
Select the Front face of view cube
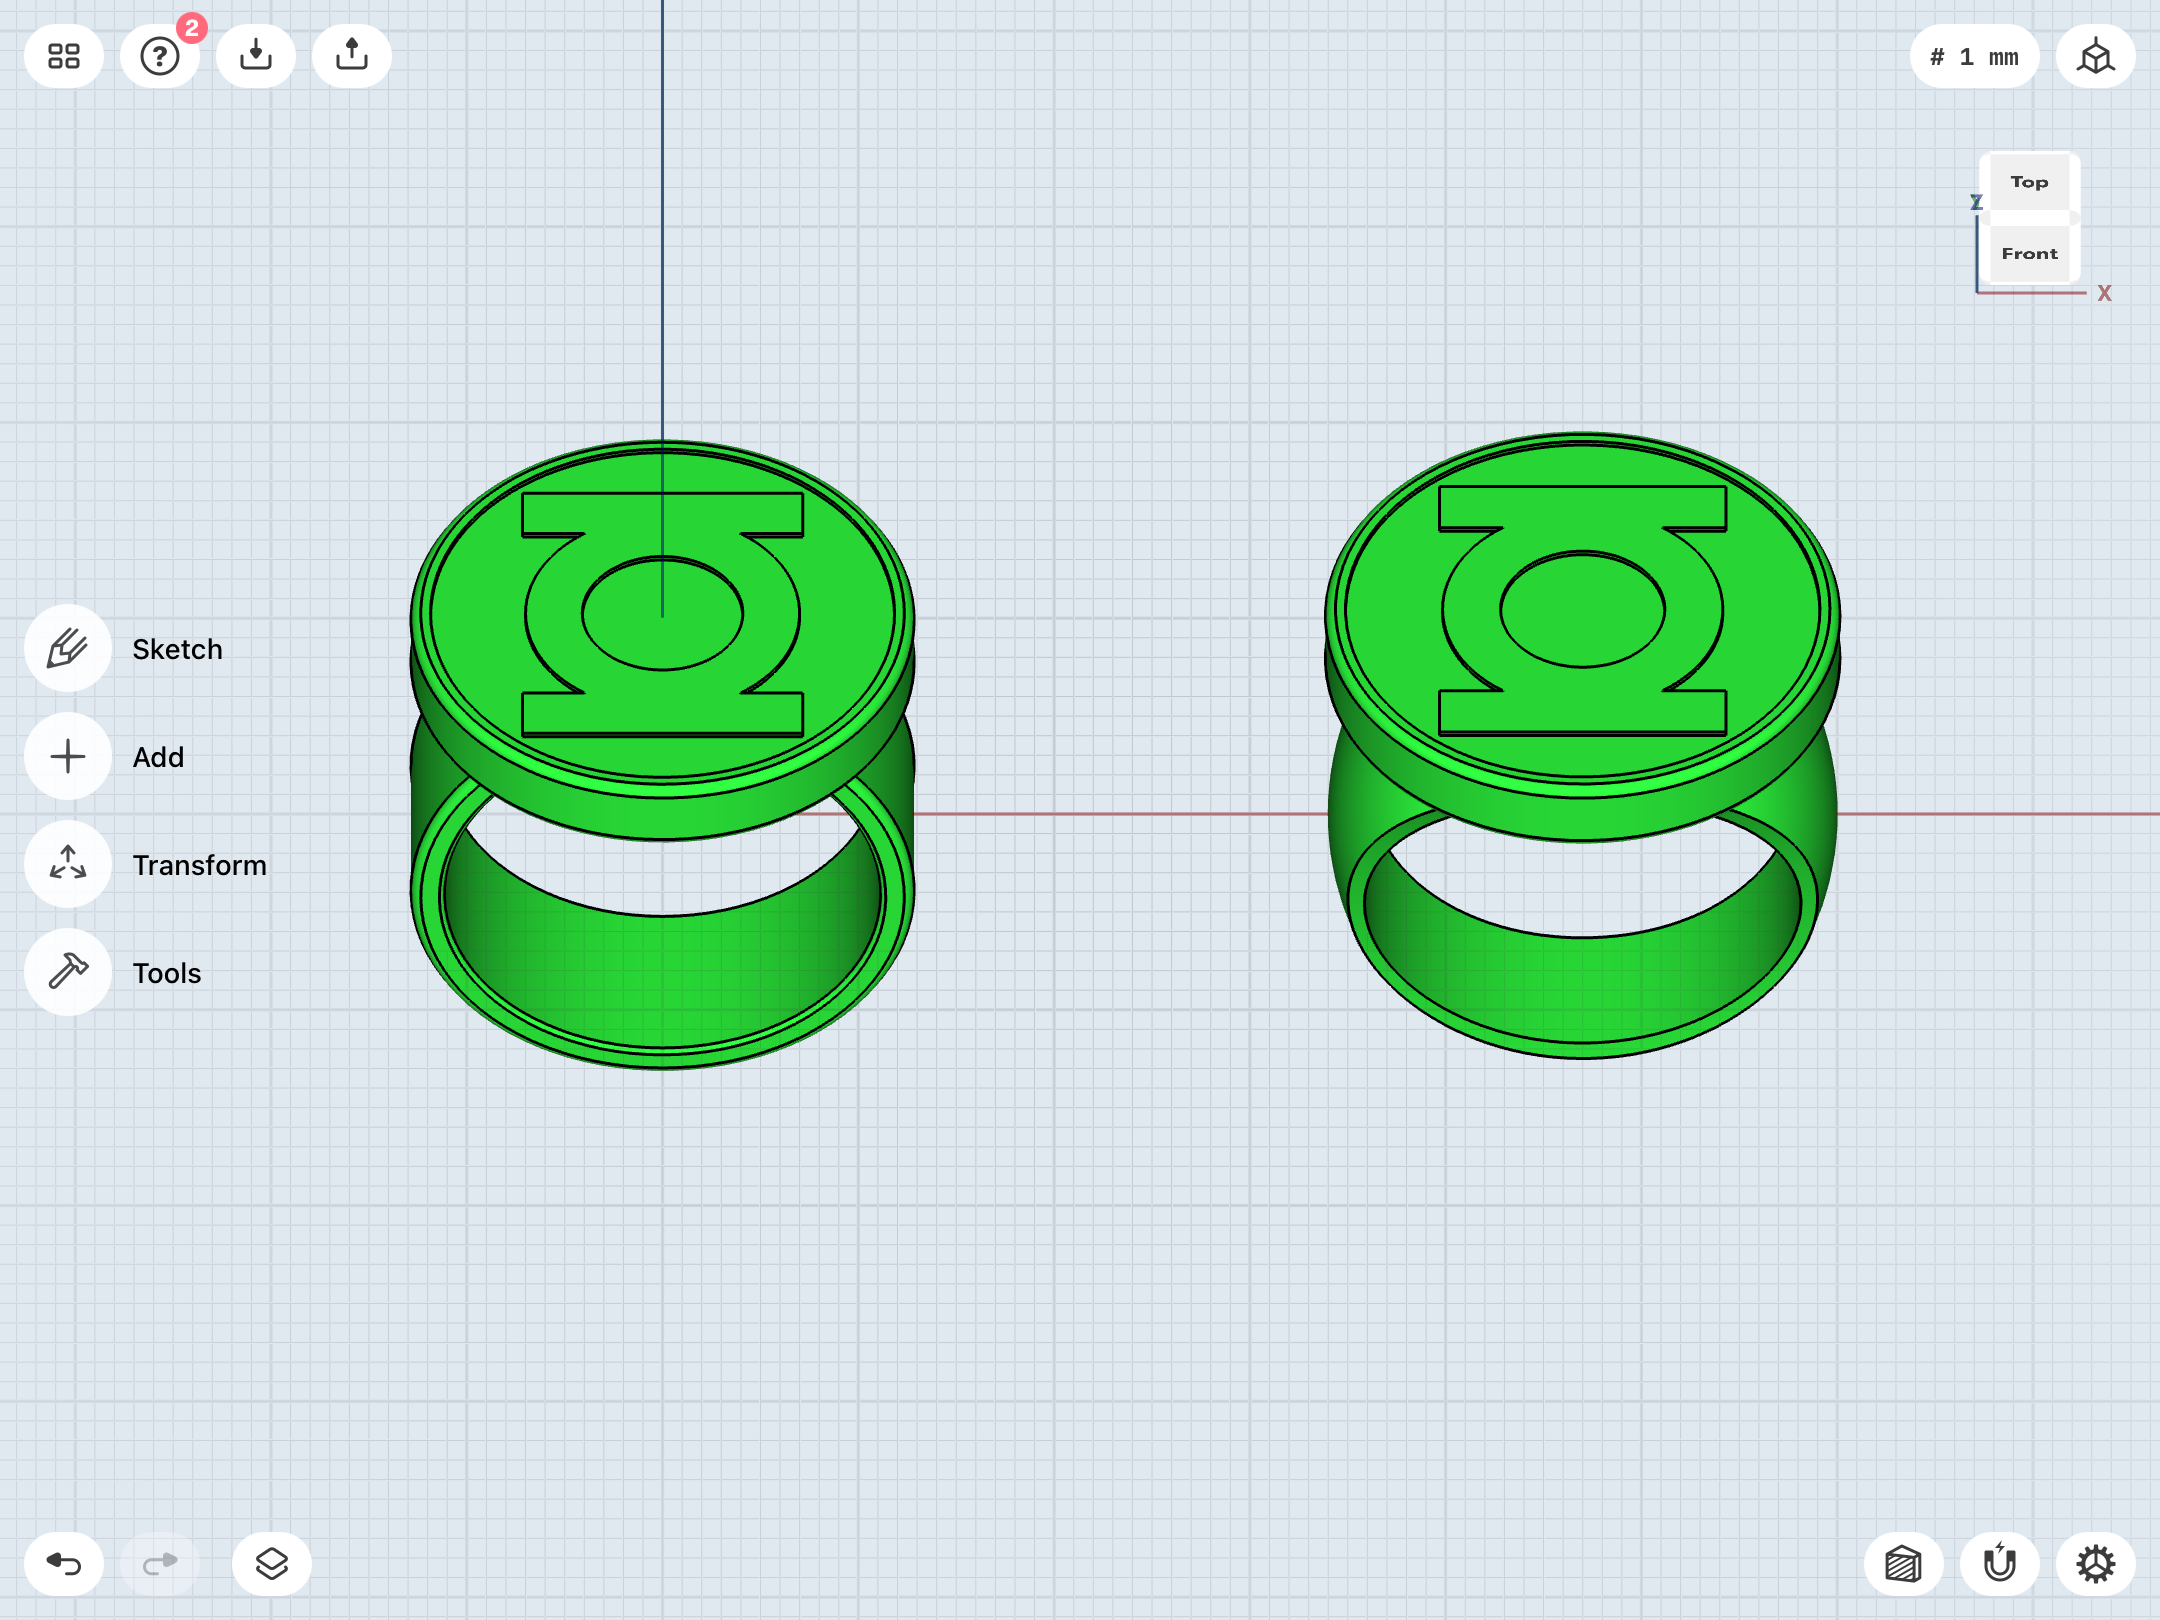click(2029, 254)
